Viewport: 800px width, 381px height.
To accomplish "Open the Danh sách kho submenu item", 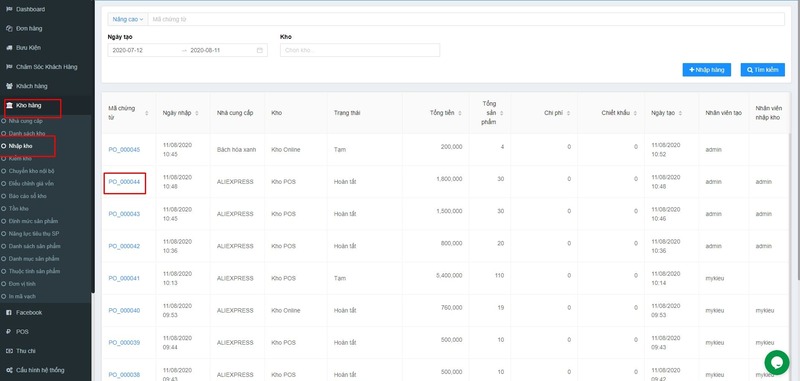I will 27,133.
